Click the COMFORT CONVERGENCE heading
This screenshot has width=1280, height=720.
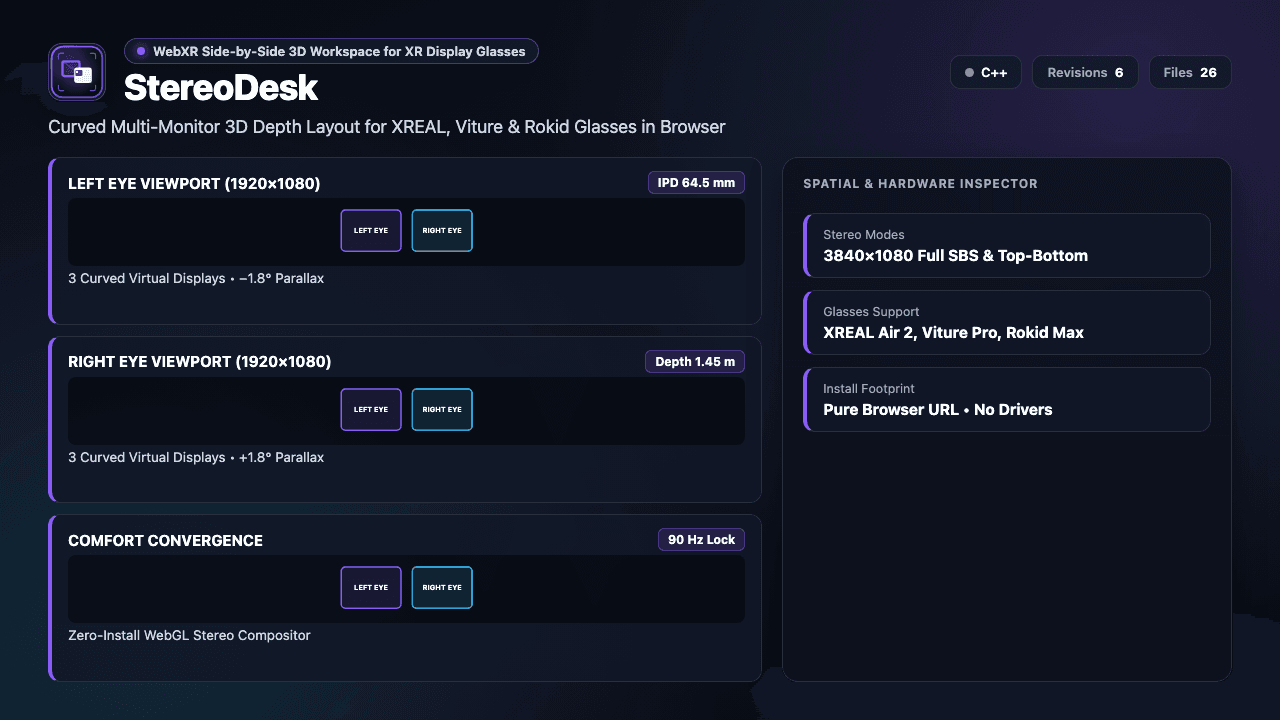(x=166, y=541)
